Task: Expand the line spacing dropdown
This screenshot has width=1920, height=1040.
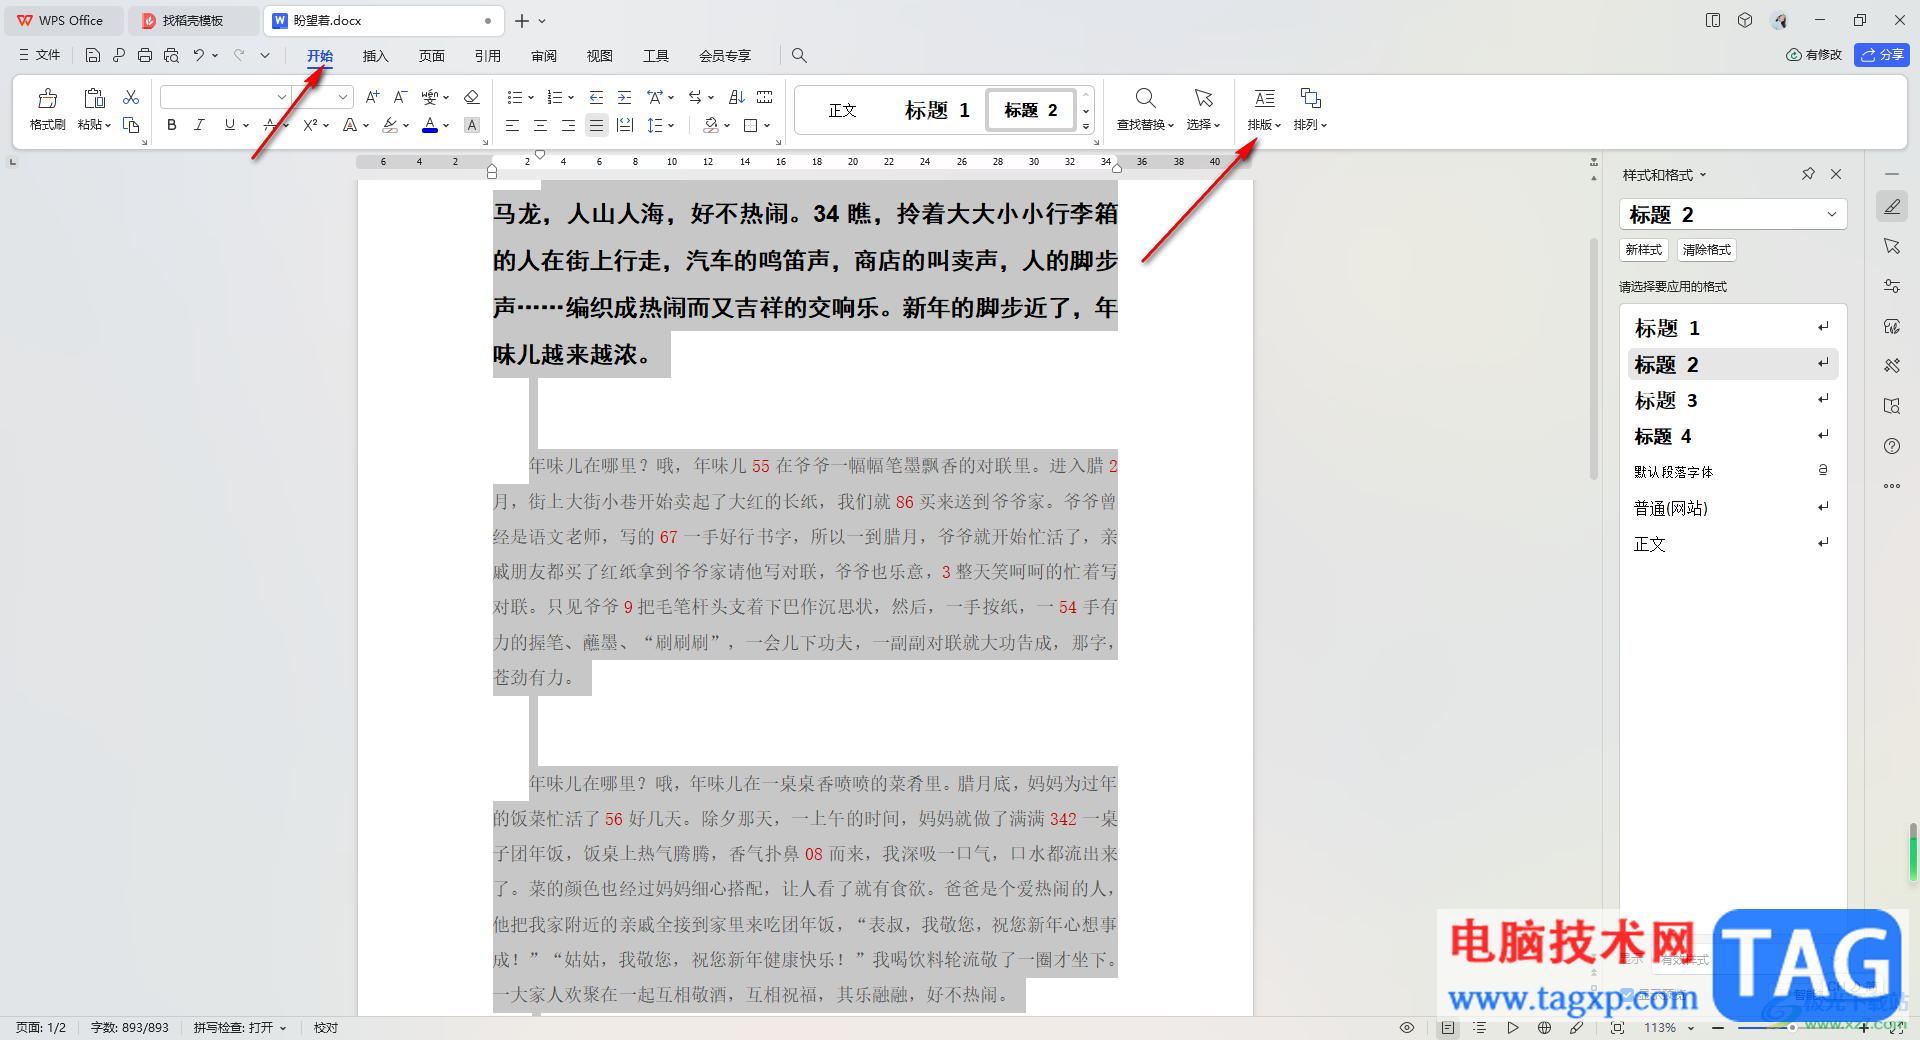Action: tap(671, 125)
